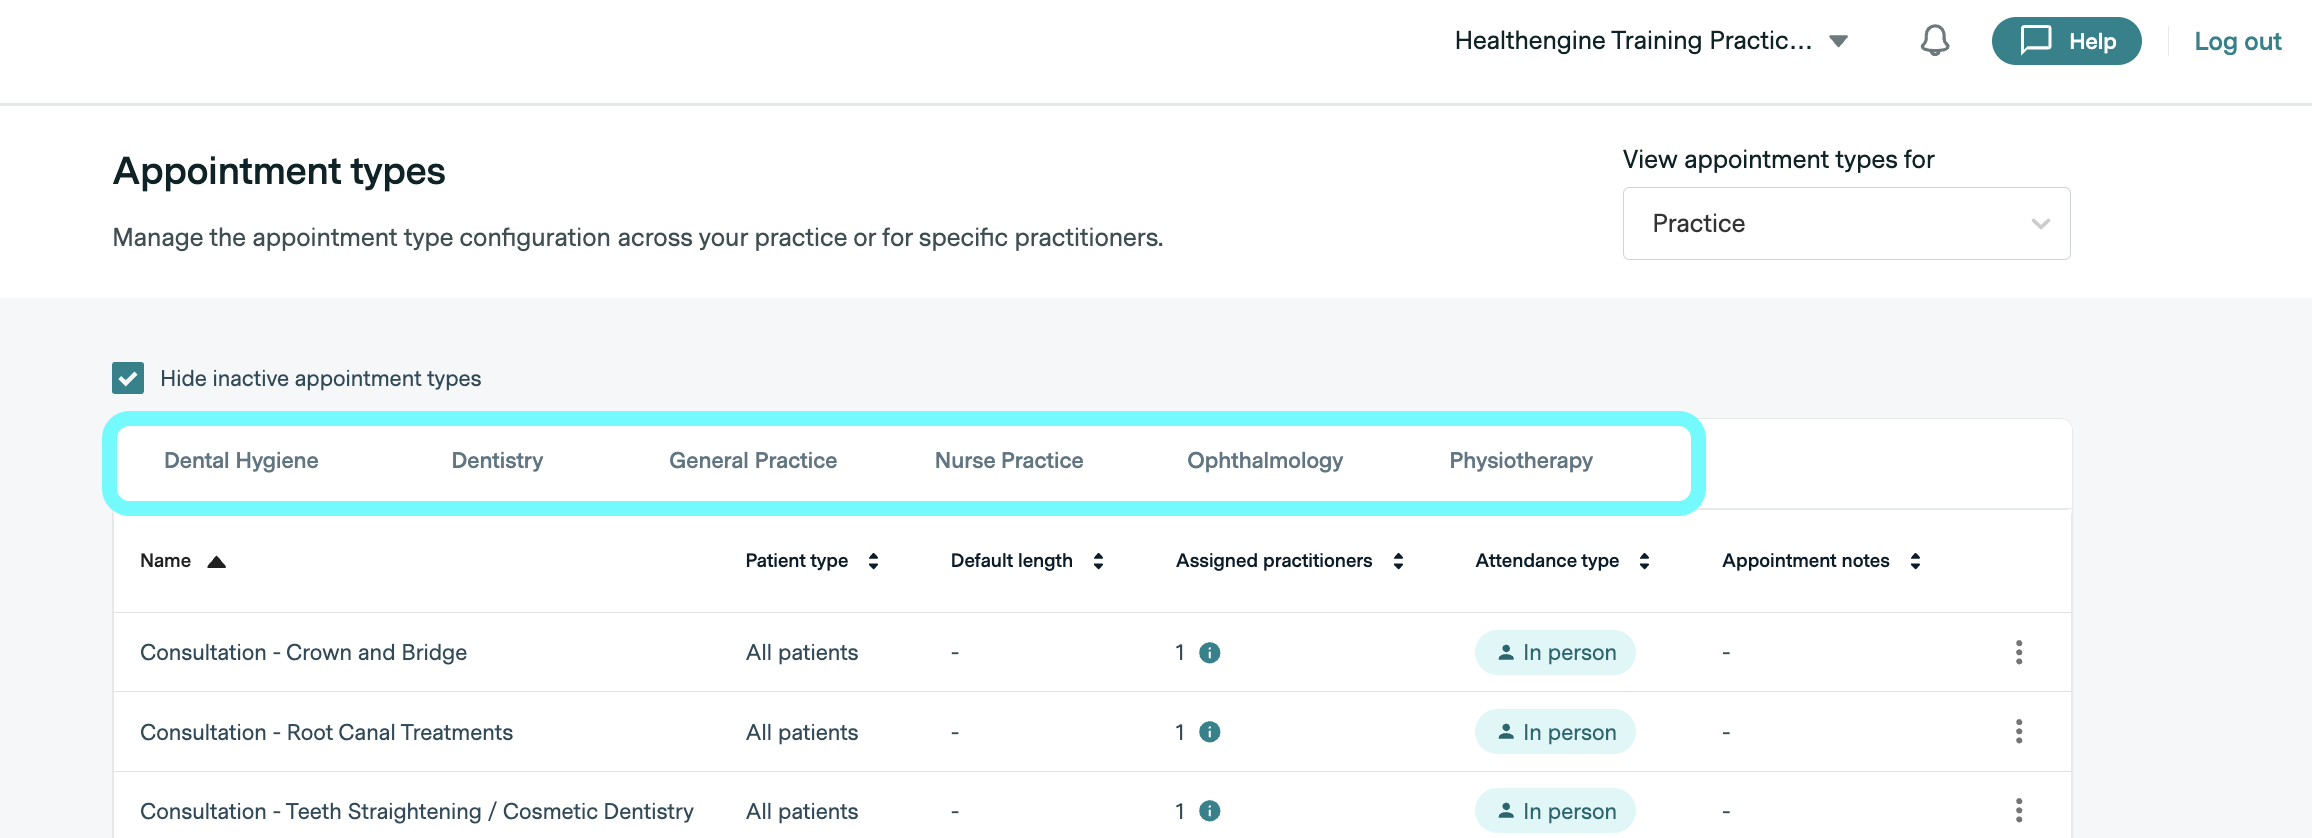Switch to the Dental Hygiene tab
Viewport: 2312px width, 838px height.
coord(241,461)
